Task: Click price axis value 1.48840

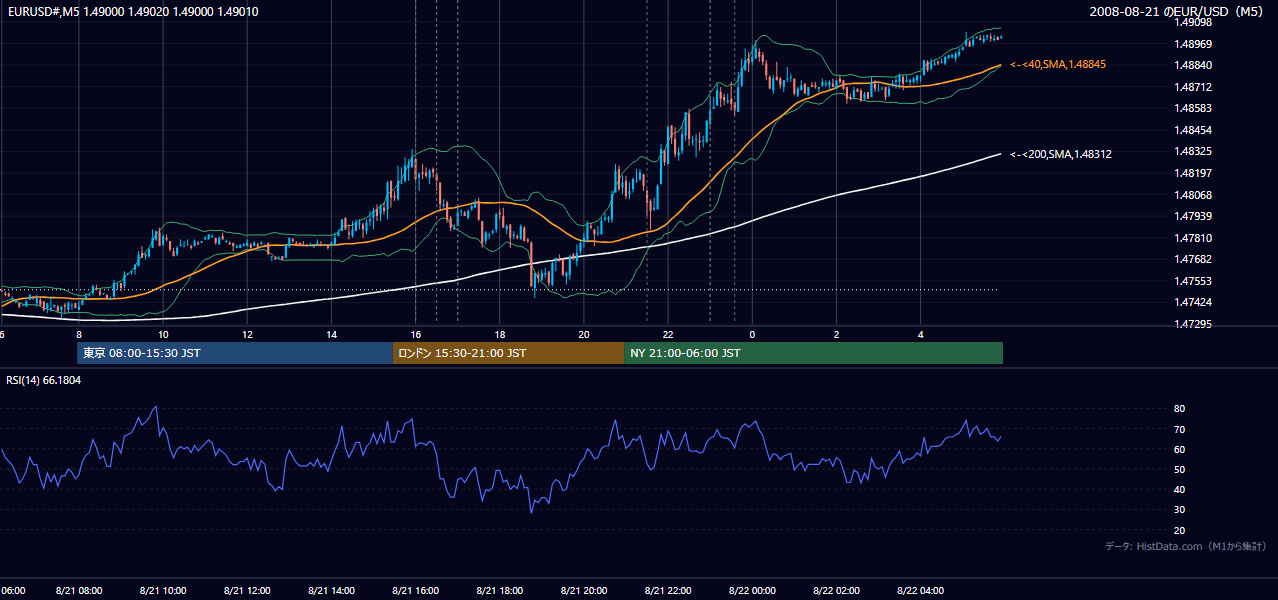Action: (x=1192, y=65)
